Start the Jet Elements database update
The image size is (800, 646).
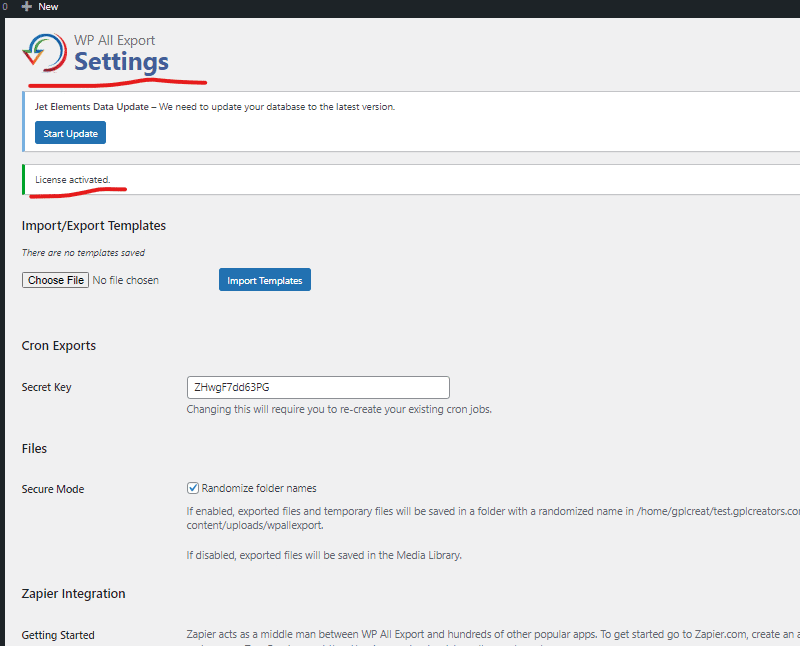[x=70, y=133]
